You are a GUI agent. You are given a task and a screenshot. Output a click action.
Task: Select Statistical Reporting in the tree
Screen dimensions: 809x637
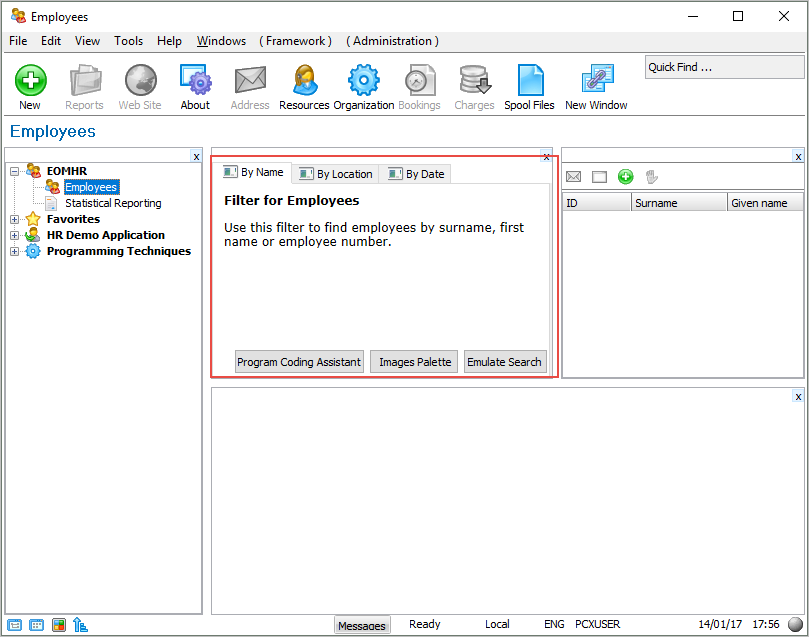click(x=112, y=203)
